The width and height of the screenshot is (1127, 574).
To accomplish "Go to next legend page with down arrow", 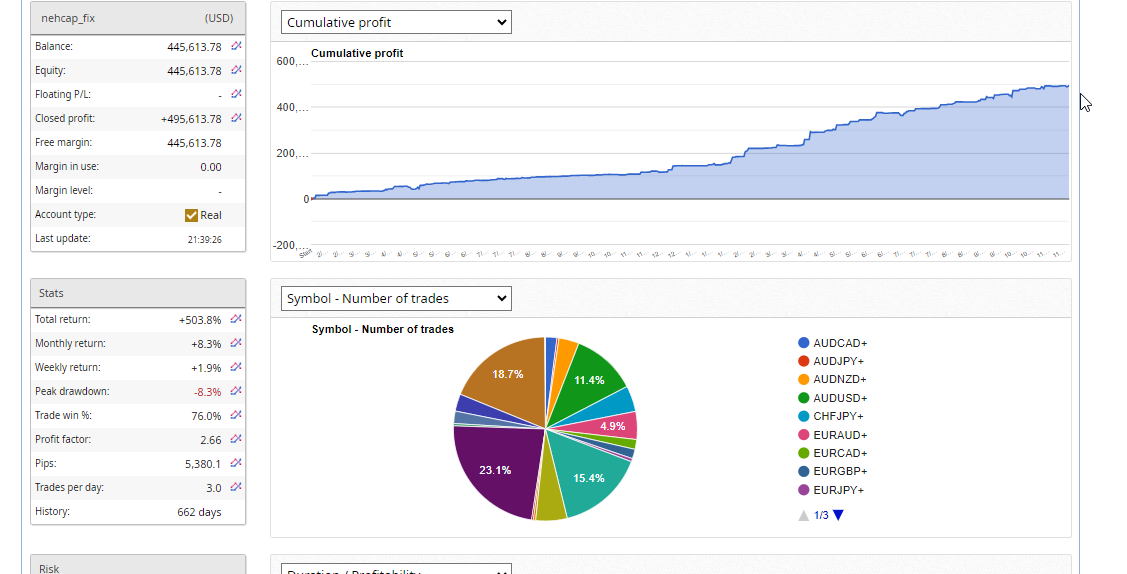I will pos(838,515).
